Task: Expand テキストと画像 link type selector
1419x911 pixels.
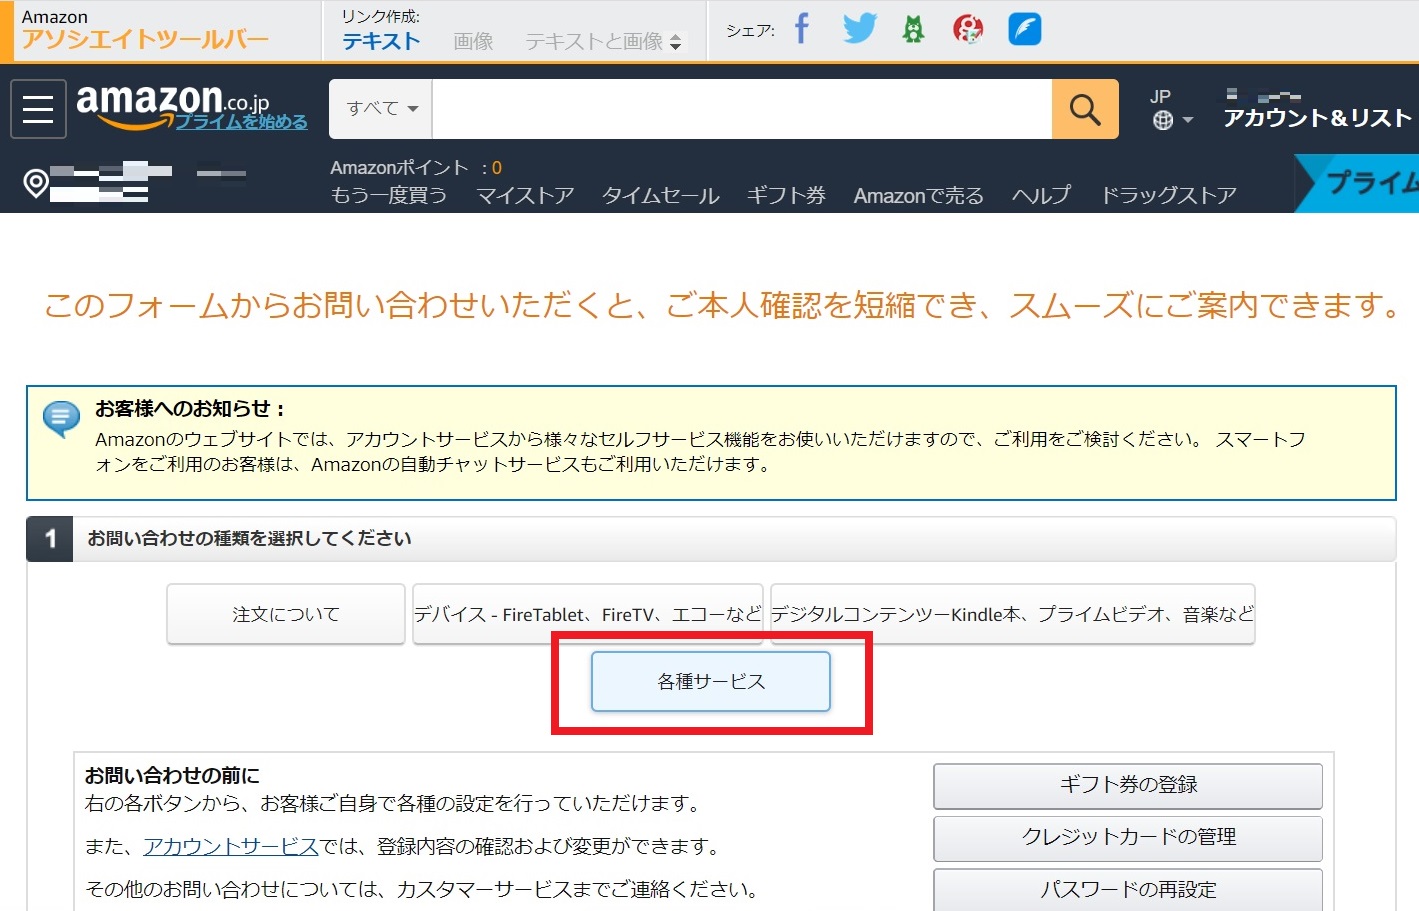Action: tap(603, 41)
